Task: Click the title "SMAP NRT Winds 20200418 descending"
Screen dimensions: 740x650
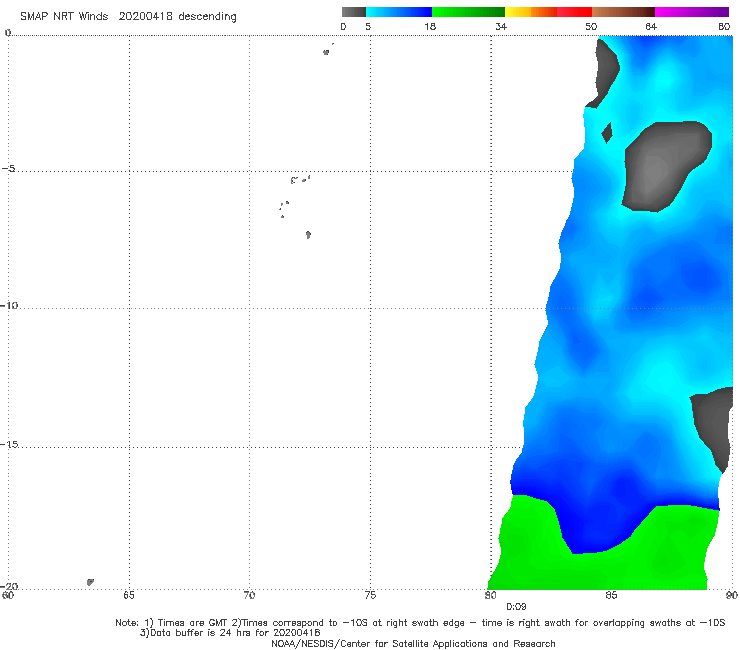Action: (x=128, y=16)
